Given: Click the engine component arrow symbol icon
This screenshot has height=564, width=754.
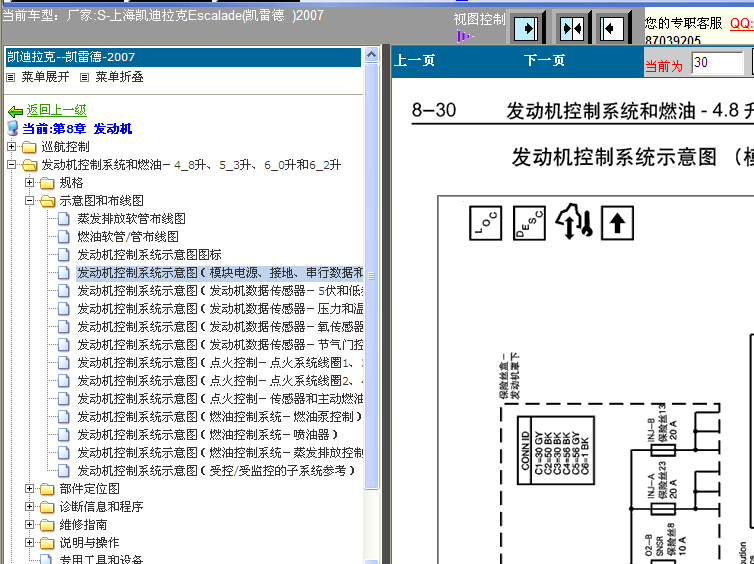Looking at the screenshot, I should pyautogui.click(x=574, y=222).
